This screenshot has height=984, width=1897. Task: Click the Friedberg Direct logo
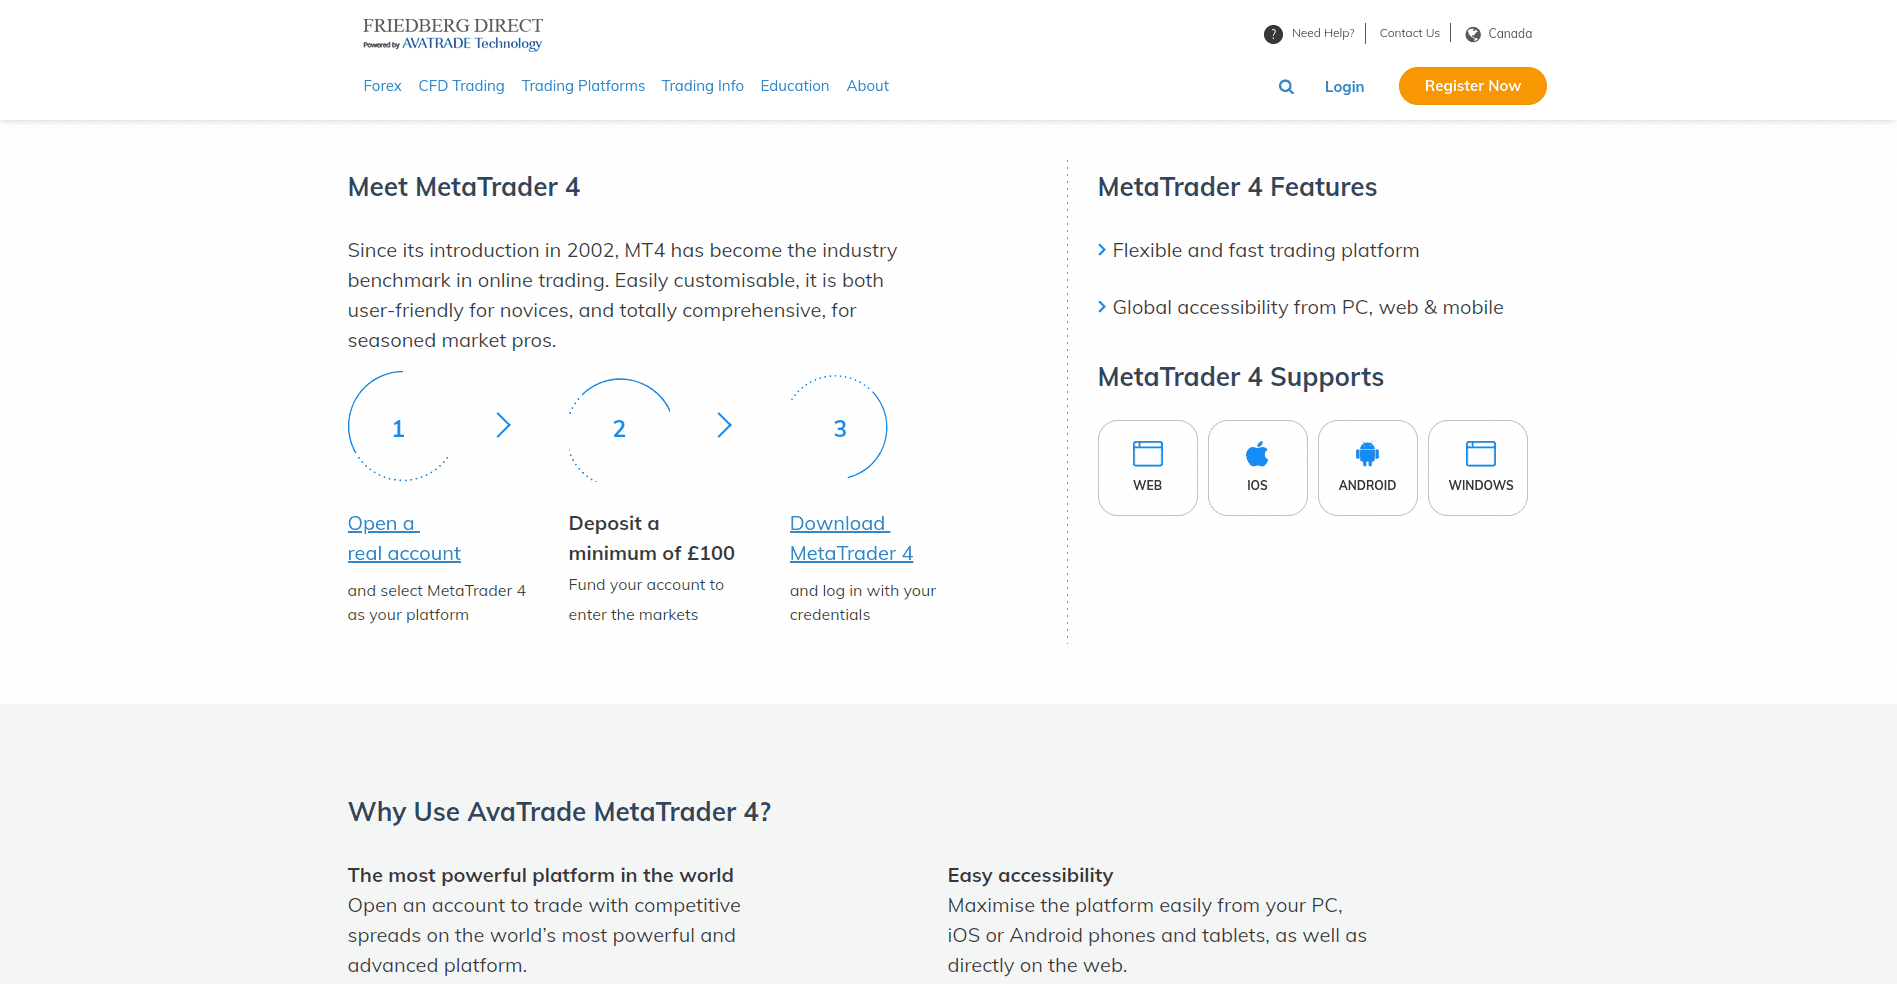[453, 33]
